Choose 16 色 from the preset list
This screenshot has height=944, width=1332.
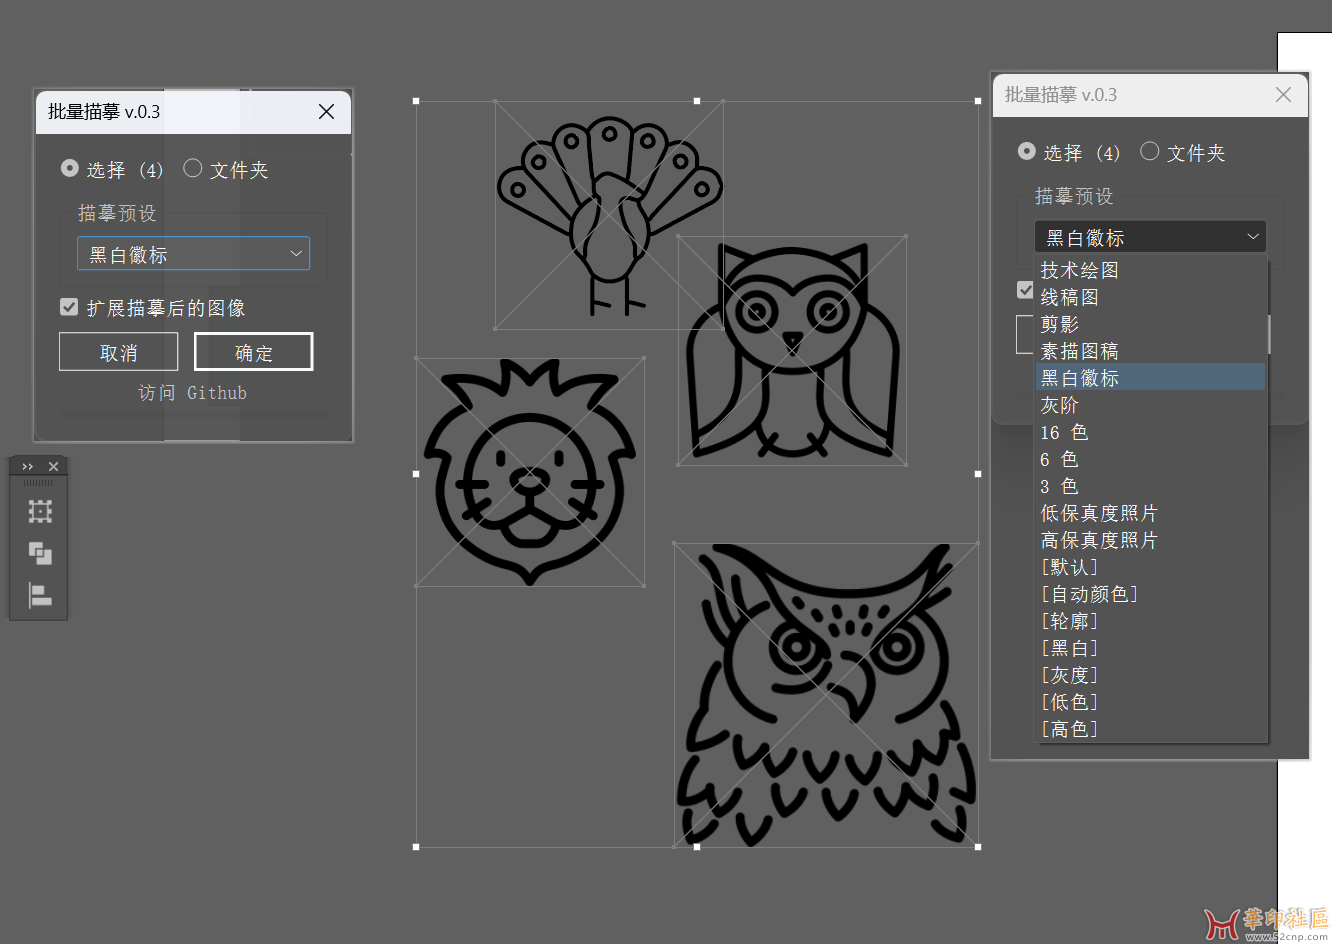pos(1151,432)
